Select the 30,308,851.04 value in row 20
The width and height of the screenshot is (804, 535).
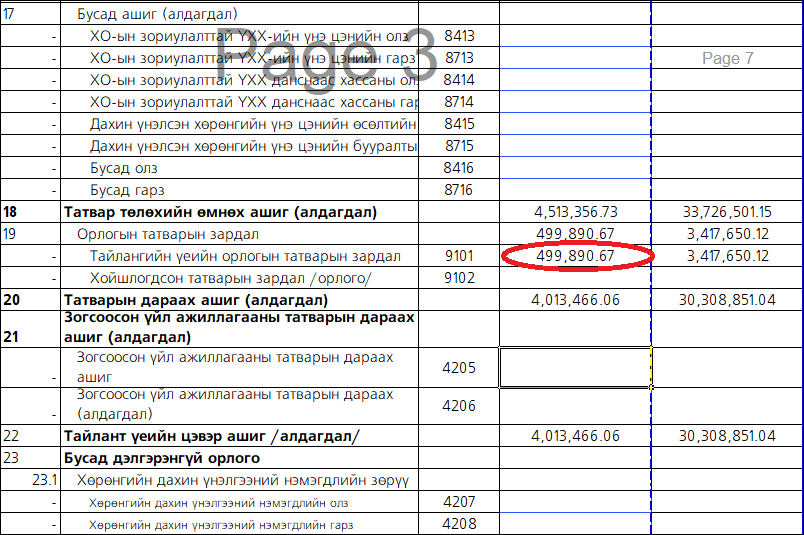(726, 300)
